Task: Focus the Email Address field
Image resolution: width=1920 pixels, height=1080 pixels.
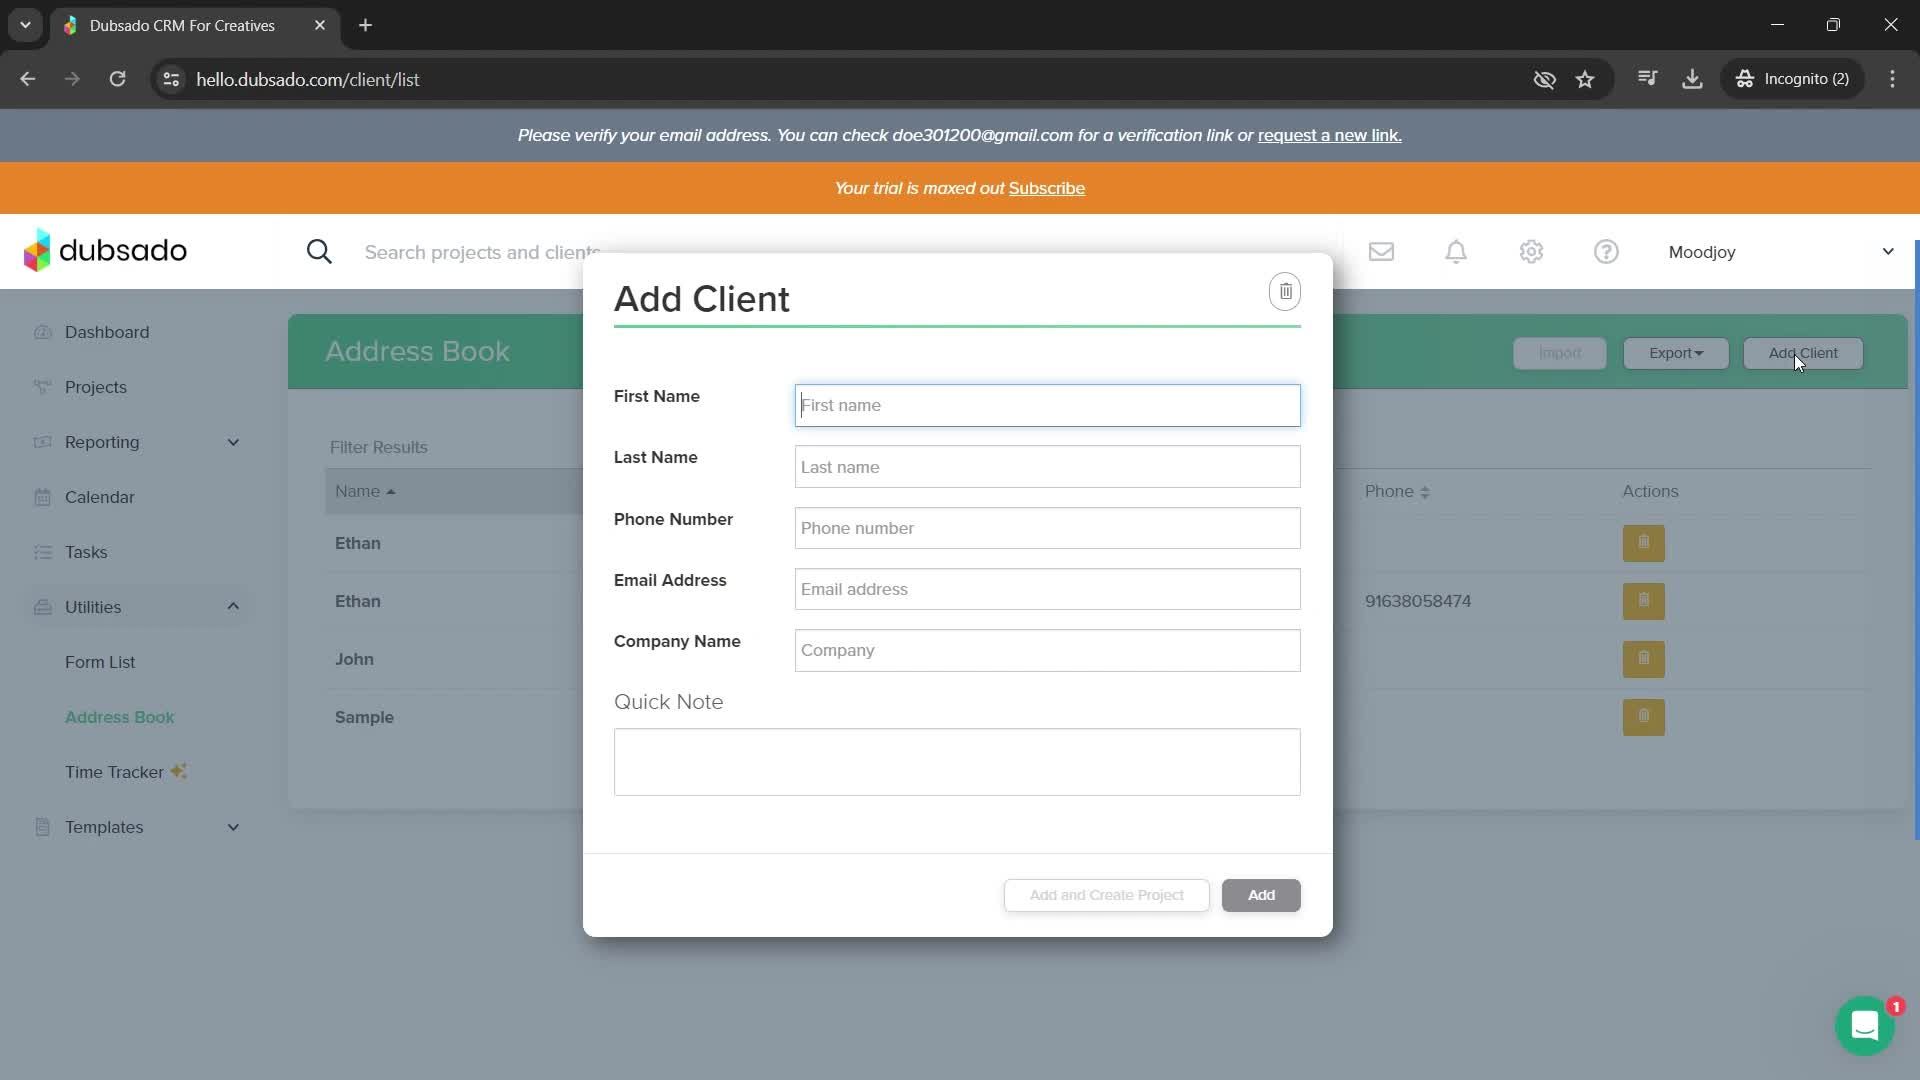Action: (x=1047, y=589)
